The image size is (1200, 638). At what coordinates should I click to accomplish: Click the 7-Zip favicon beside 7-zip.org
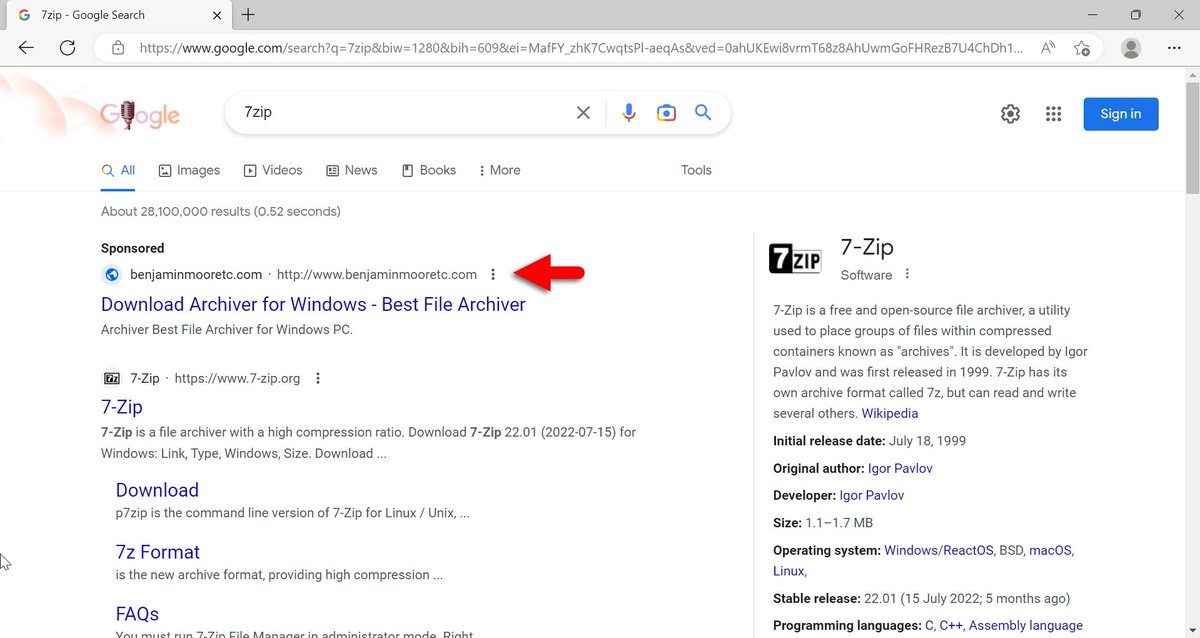(x=111, y=378)
